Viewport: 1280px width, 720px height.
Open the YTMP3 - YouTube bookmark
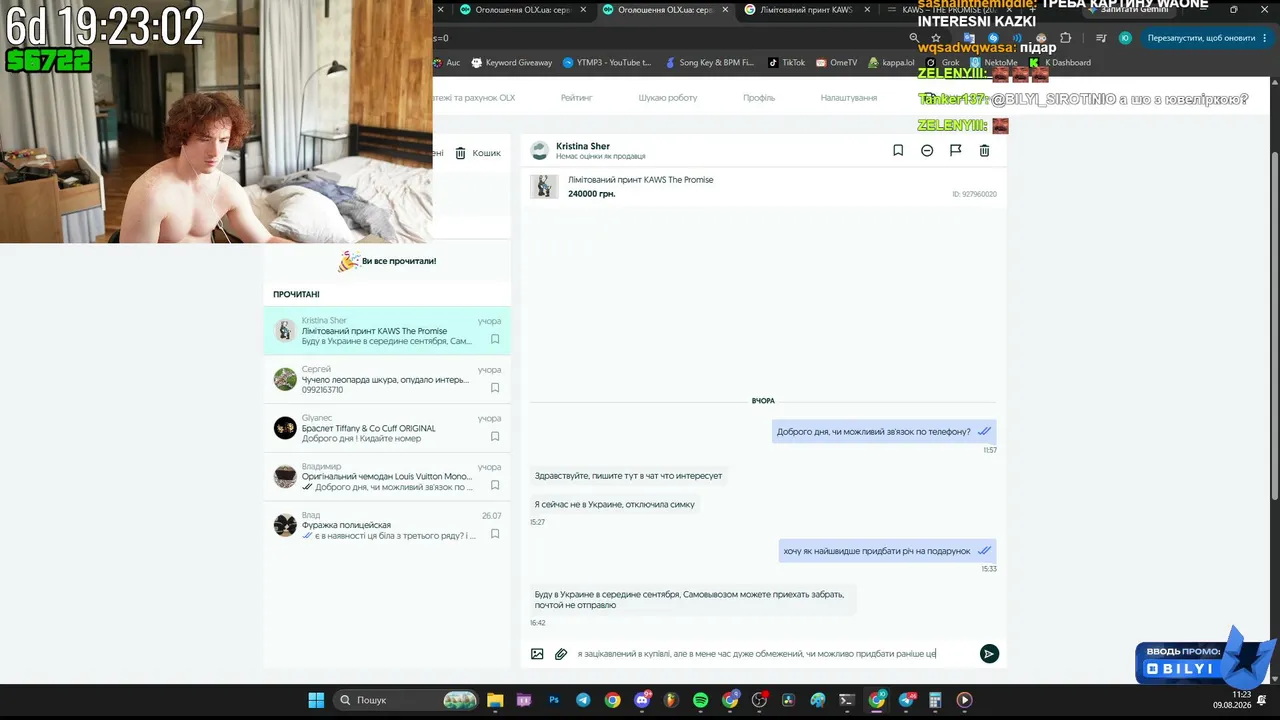607,62
